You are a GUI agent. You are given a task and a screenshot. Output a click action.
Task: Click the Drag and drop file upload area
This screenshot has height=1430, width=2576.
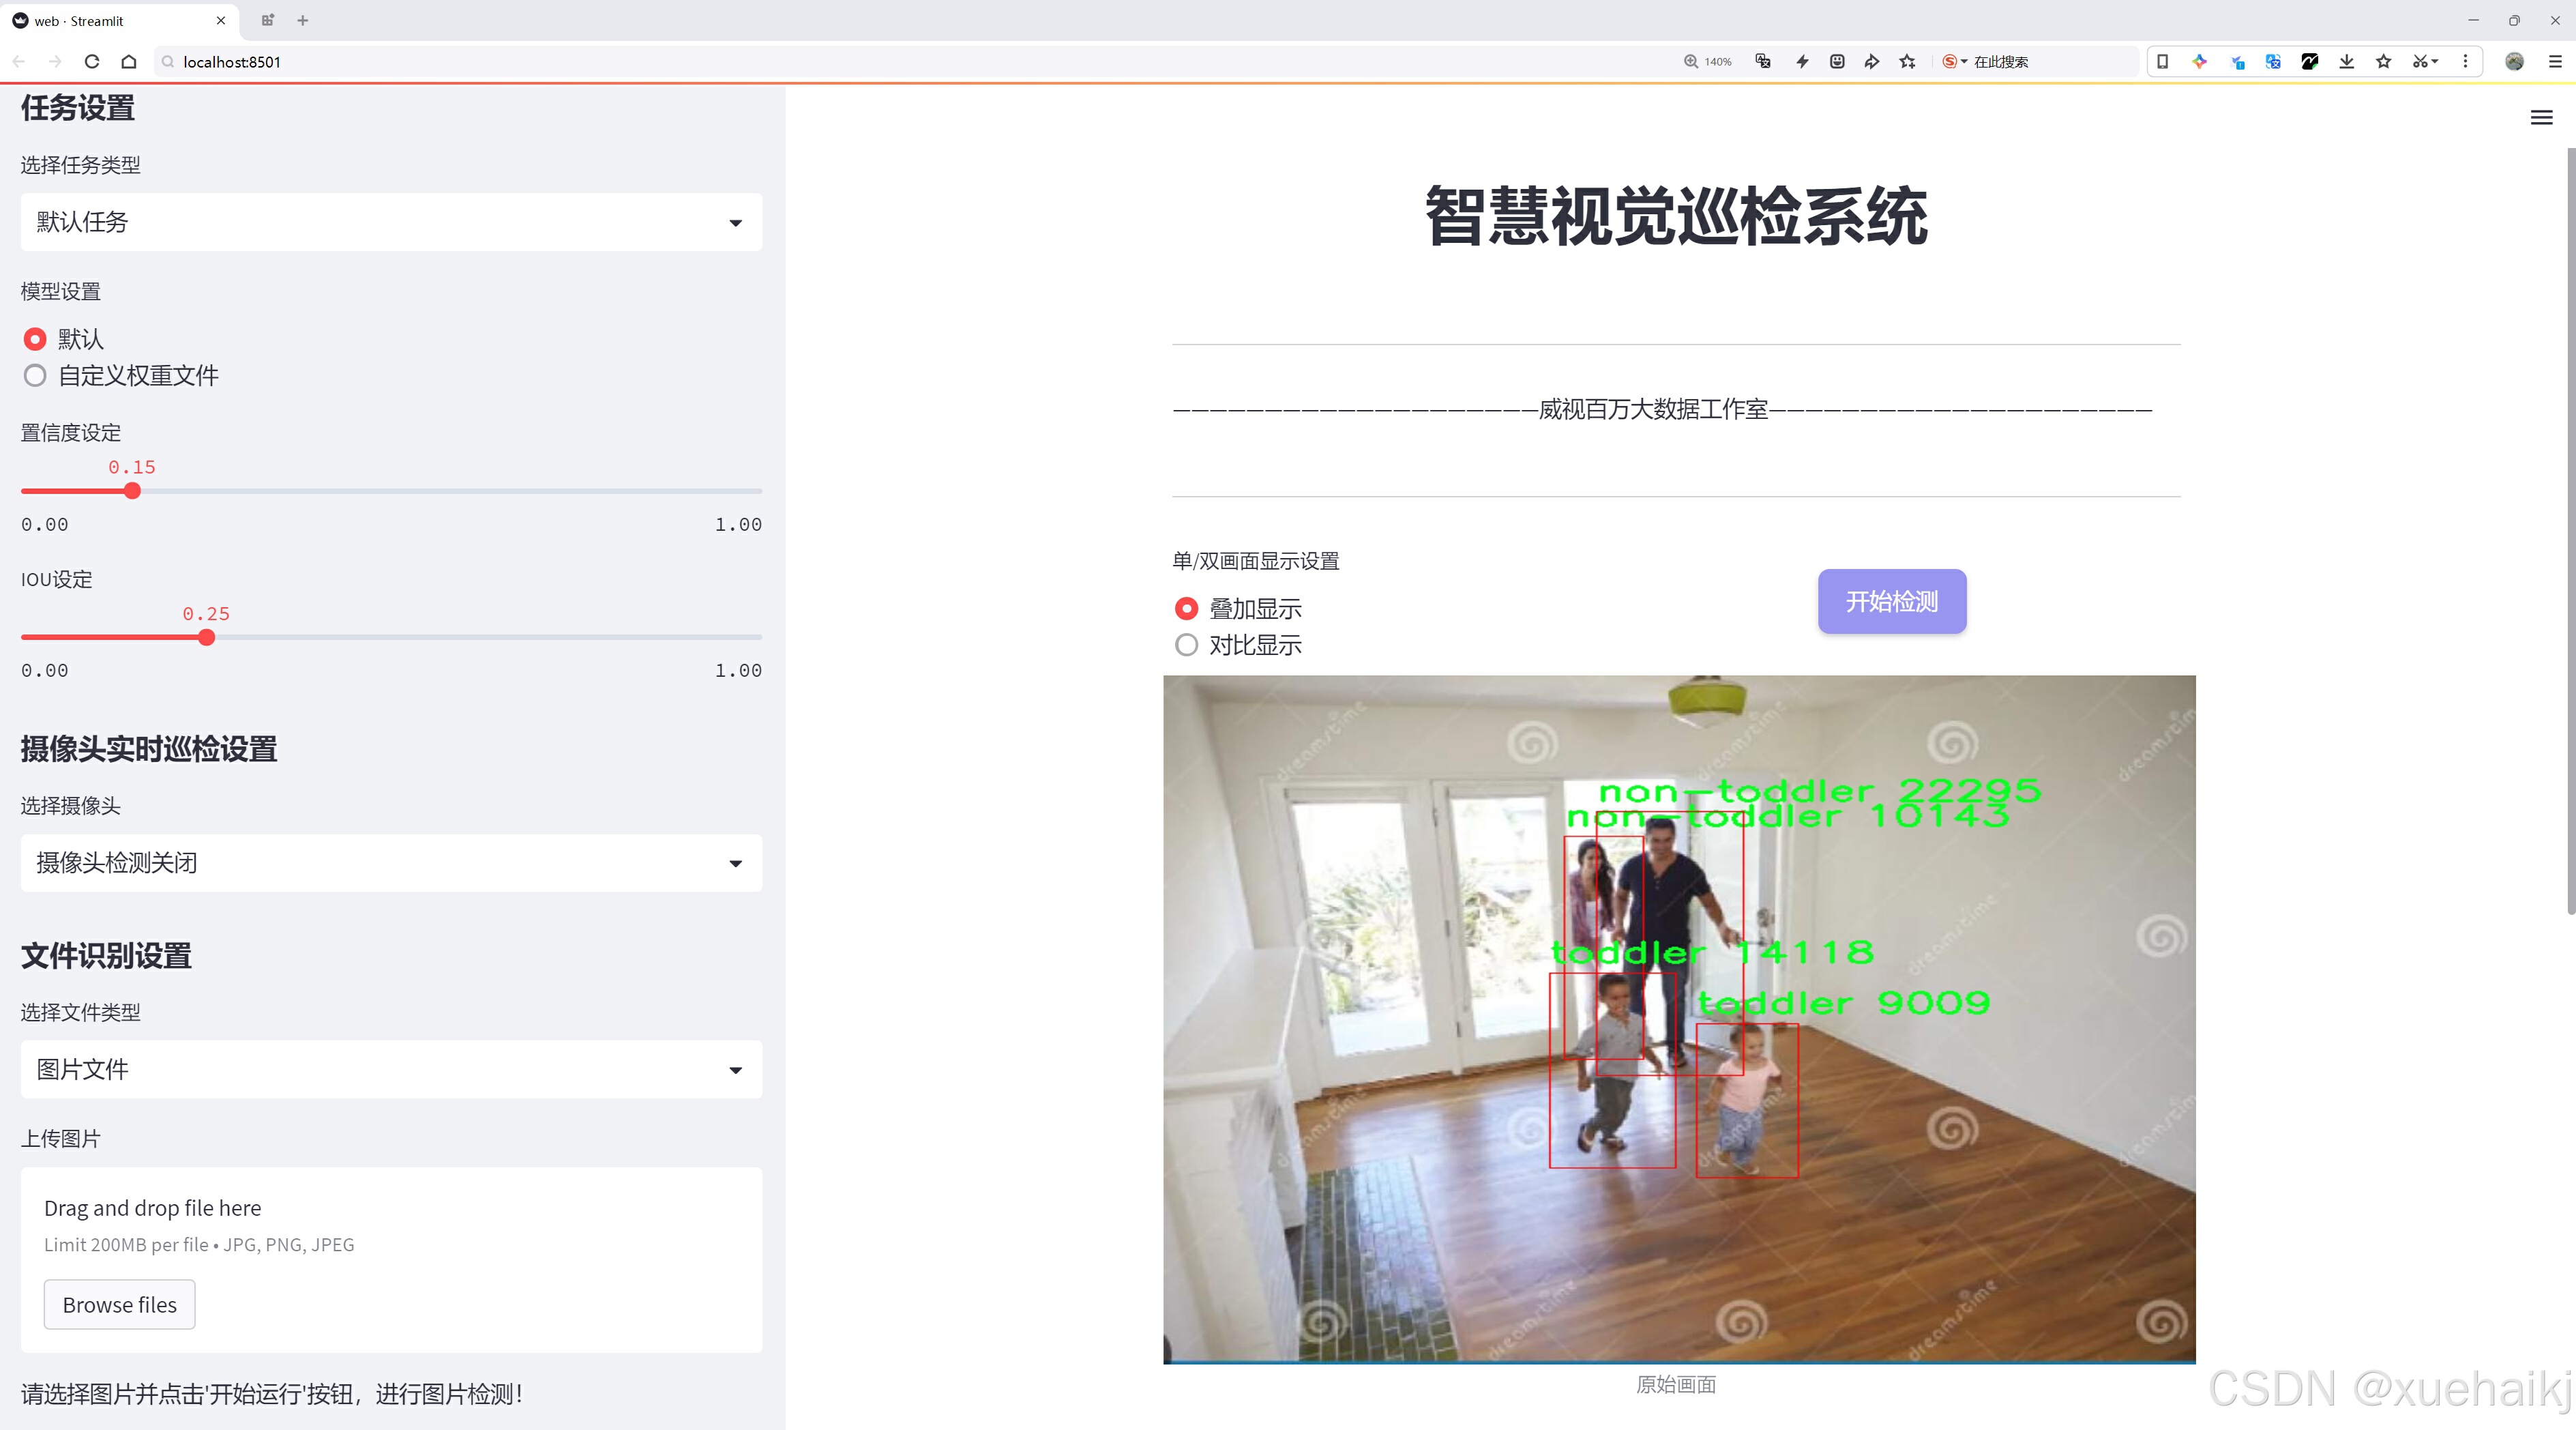click(x=391, y=1260)
